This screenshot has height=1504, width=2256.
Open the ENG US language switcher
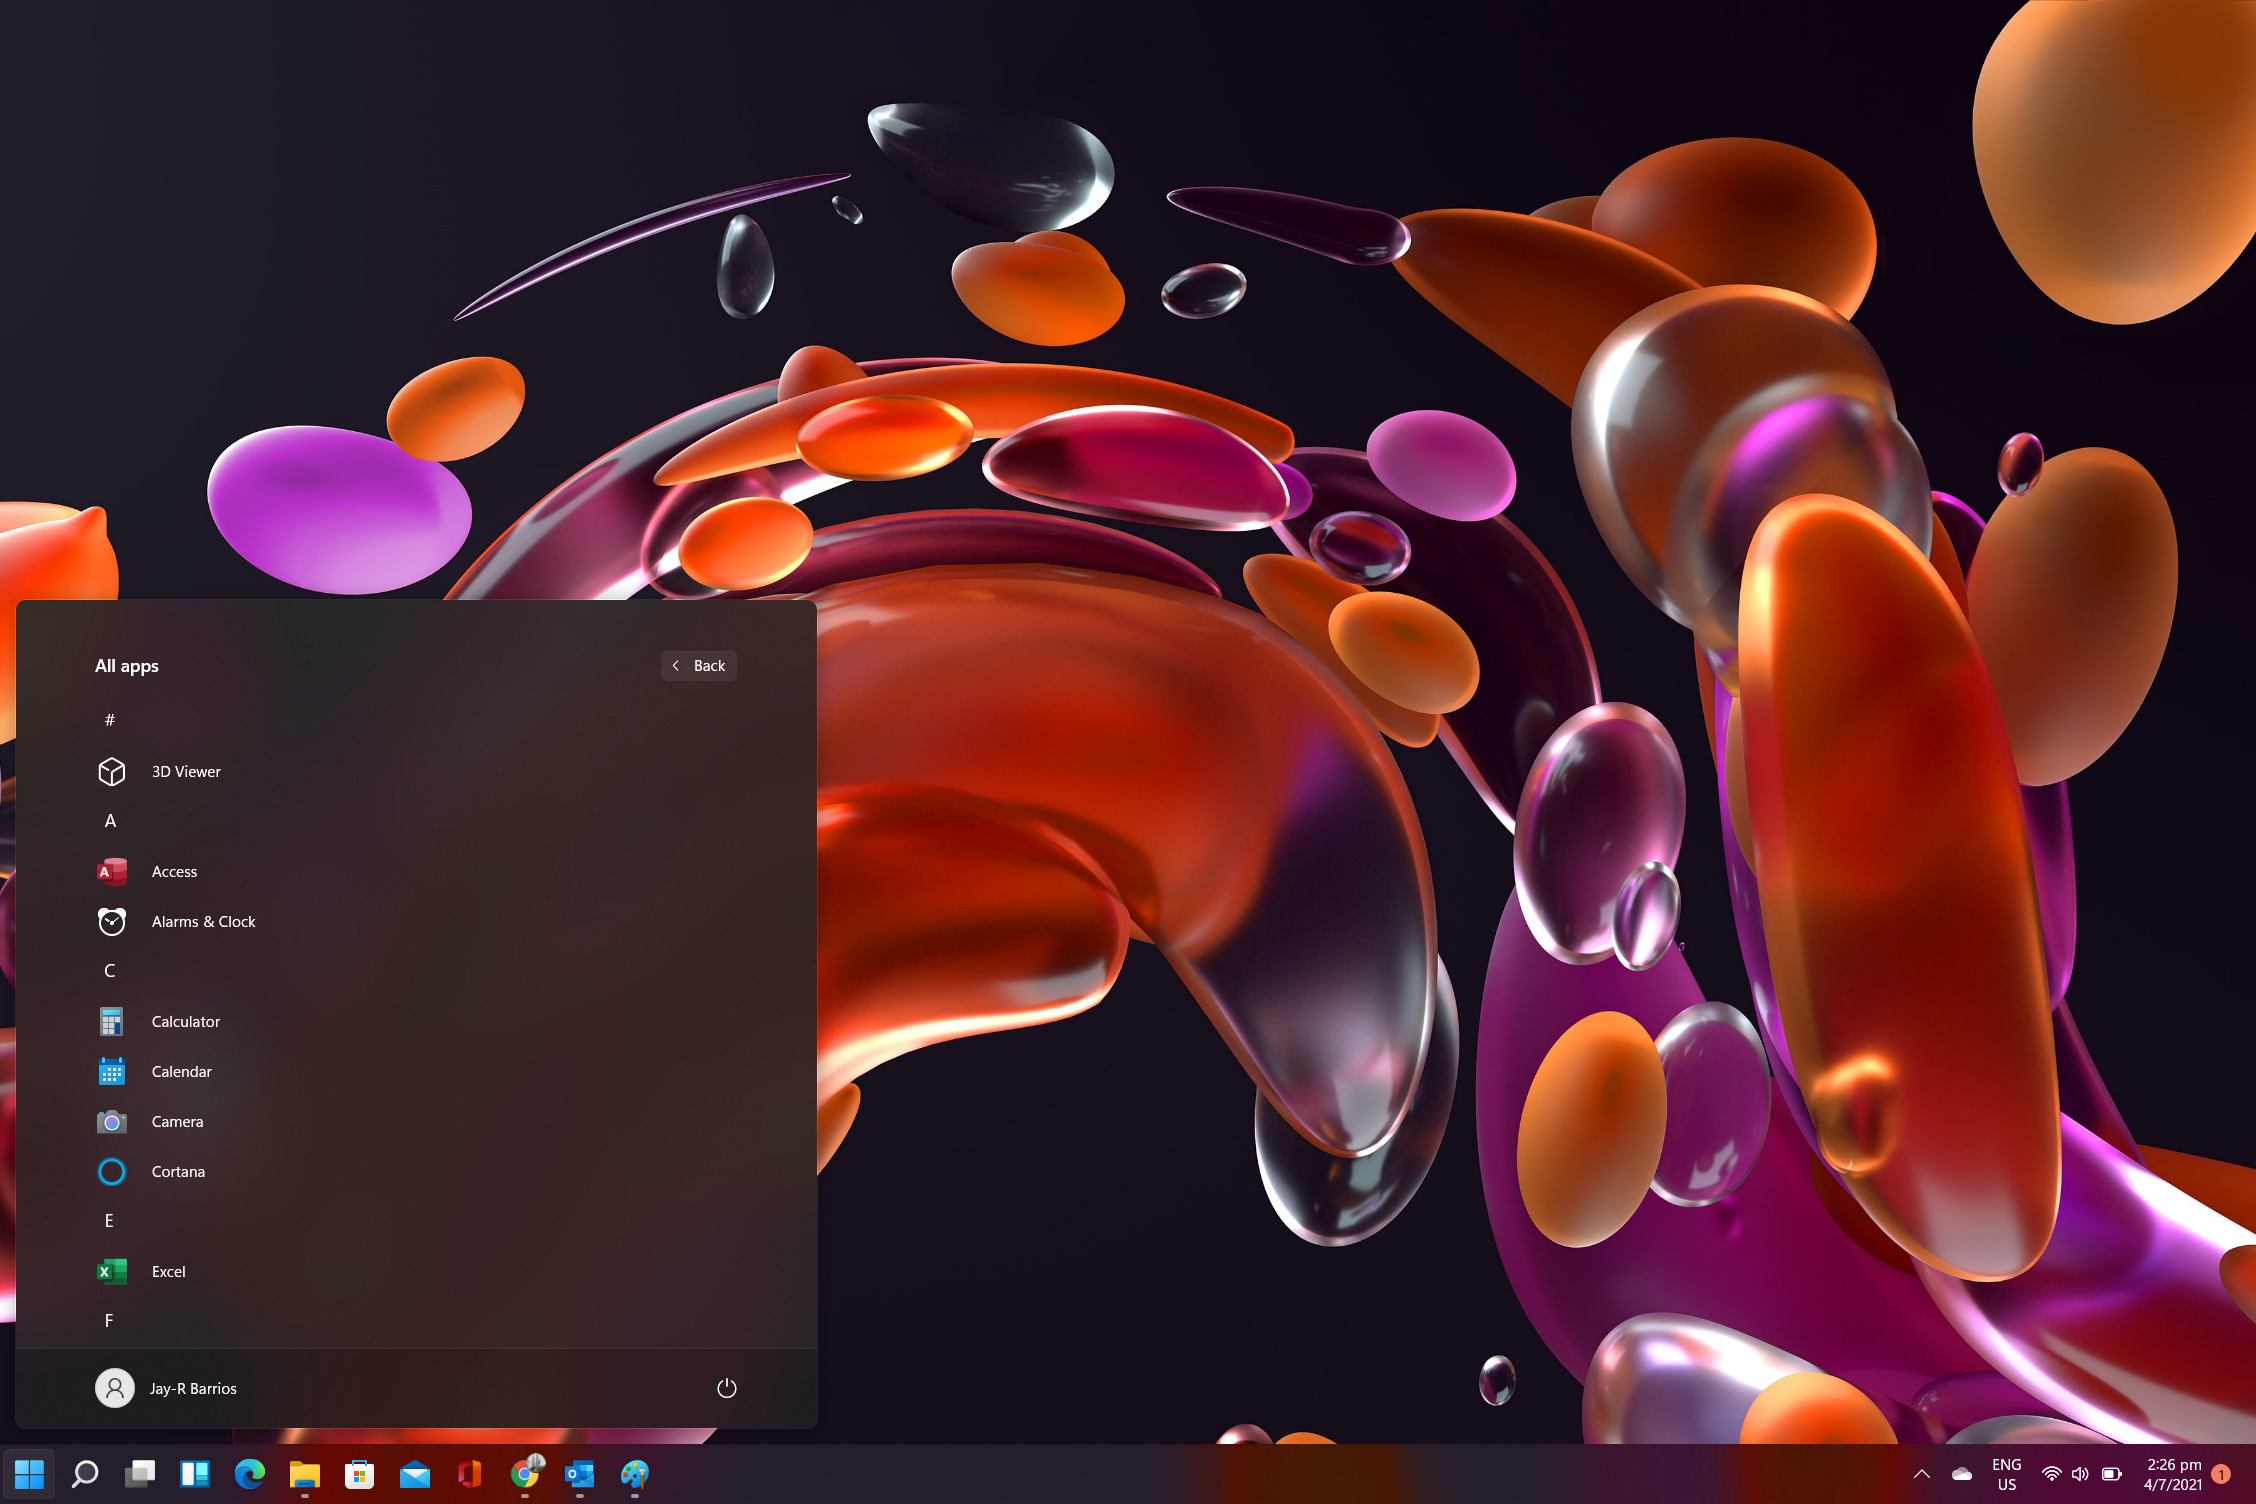tap(2006, 1474)
